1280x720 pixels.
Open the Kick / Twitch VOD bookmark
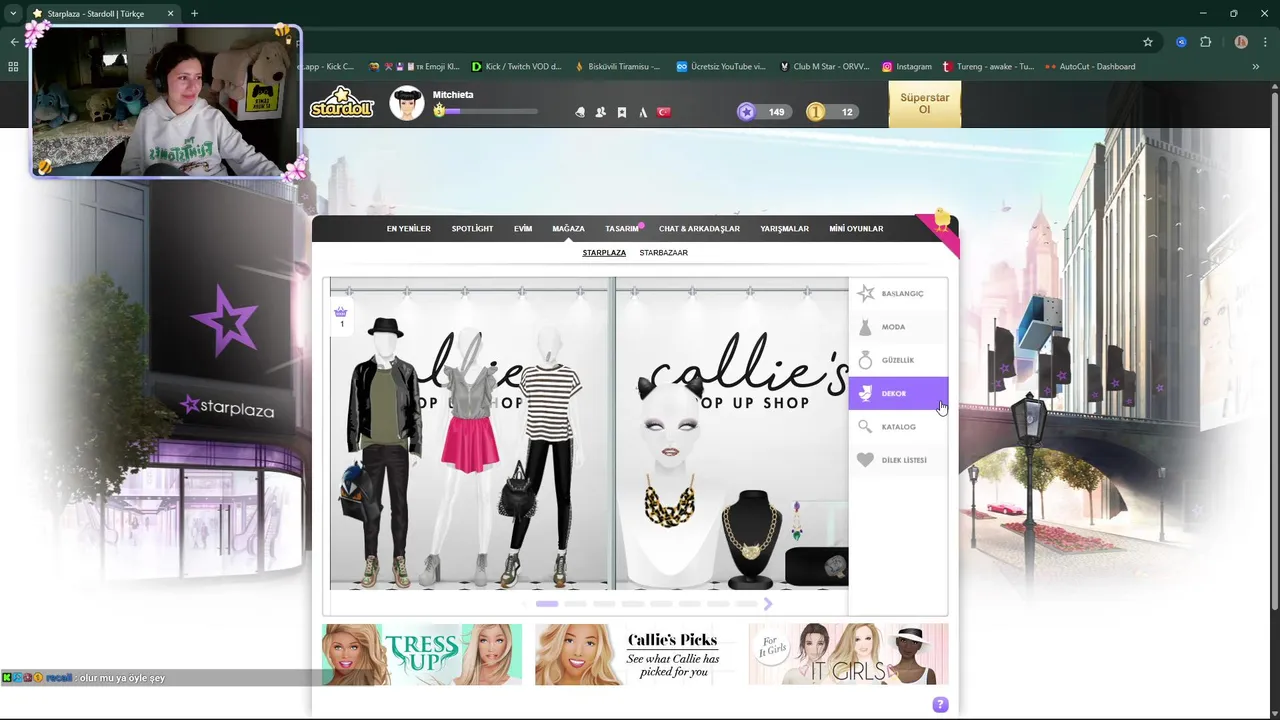(x=516, y=67)
